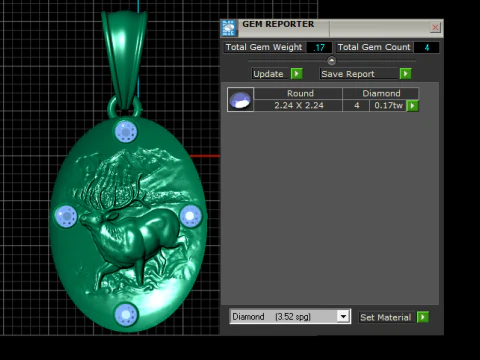This screenshot has width=480, height=360.
Task: Click the '0.17tw' weight cell
Action: pos(388,105)
